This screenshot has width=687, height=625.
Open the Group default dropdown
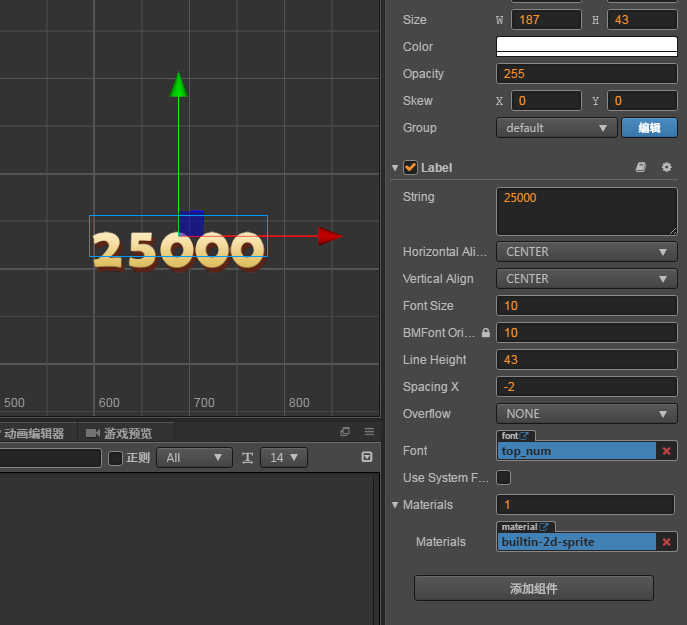click(x=556, y=128)
